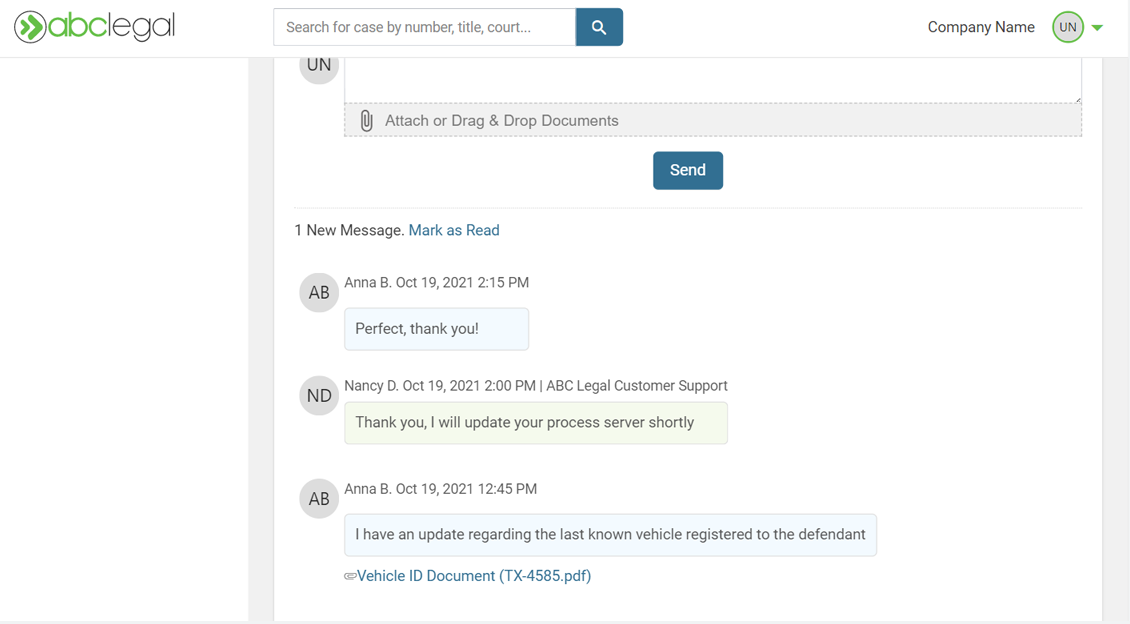The image size is (1130, 624).
Task: Click Nancy D.'s ND avatar
Action: [x=319, y=395]
